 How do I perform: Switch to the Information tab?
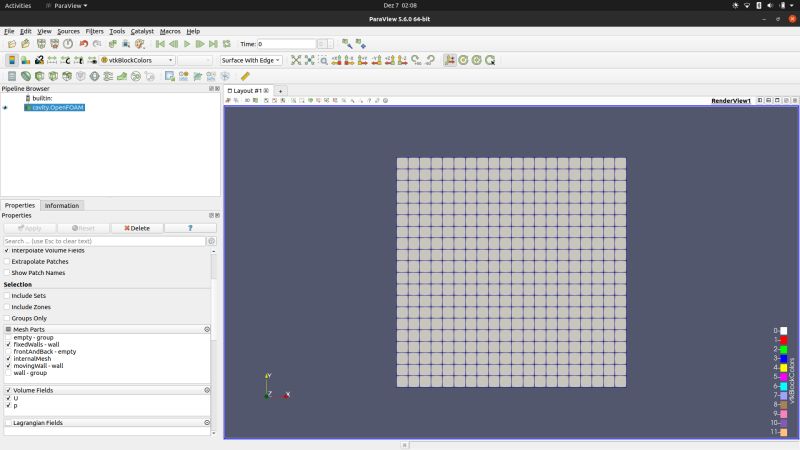click(62, 206)
